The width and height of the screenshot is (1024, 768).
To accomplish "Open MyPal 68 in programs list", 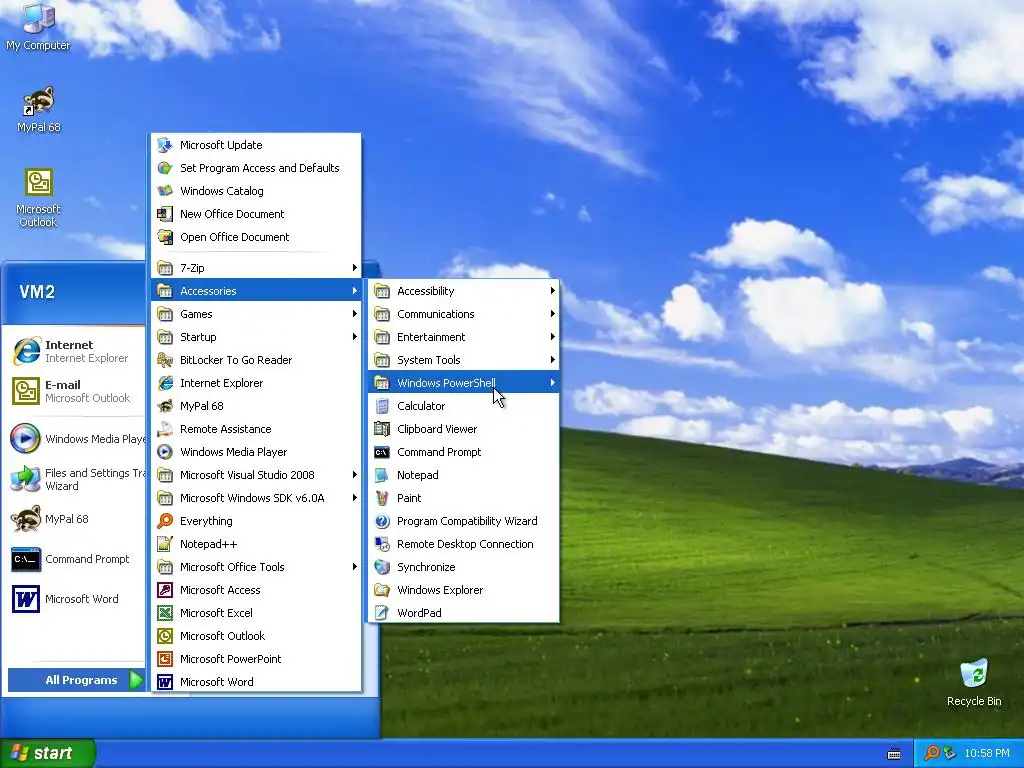I will click(256, 406).
